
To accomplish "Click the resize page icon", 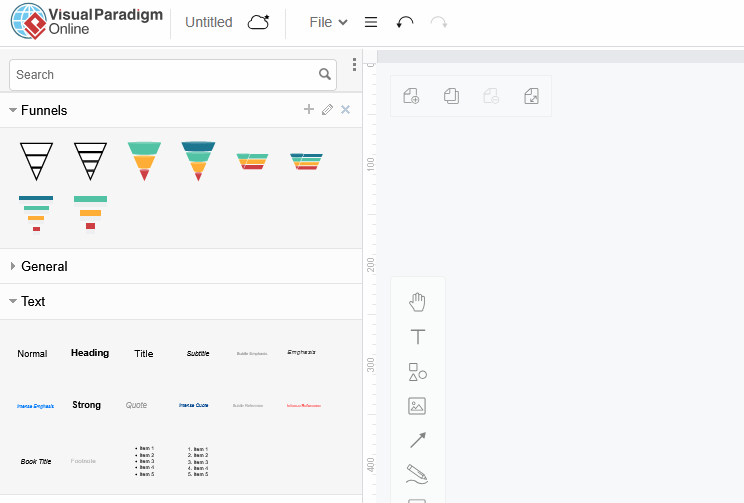I will click(x=531, y=96).
